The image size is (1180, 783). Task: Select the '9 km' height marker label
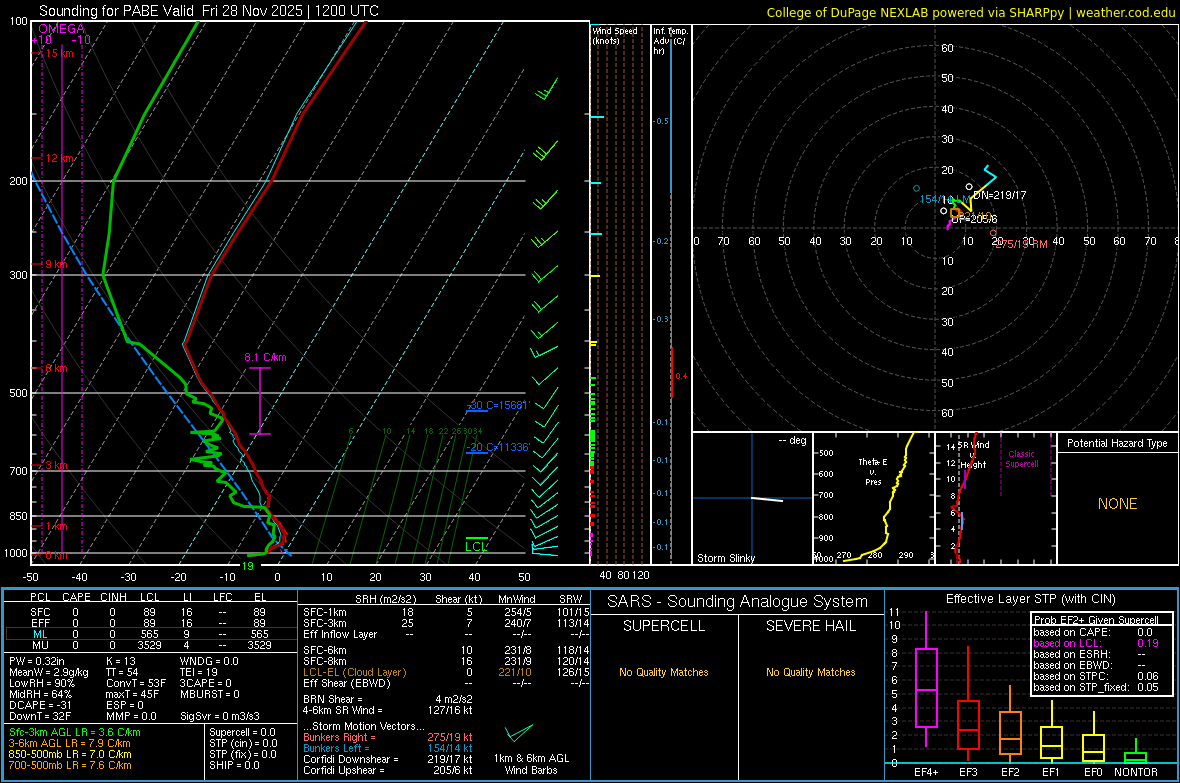tap(56, 264)
